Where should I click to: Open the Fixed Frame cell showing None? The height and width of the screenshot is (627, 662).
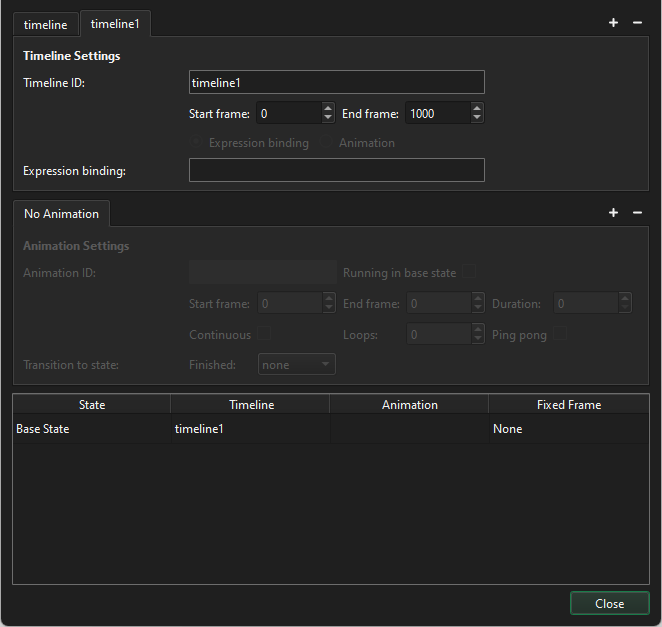click(568, 429)
